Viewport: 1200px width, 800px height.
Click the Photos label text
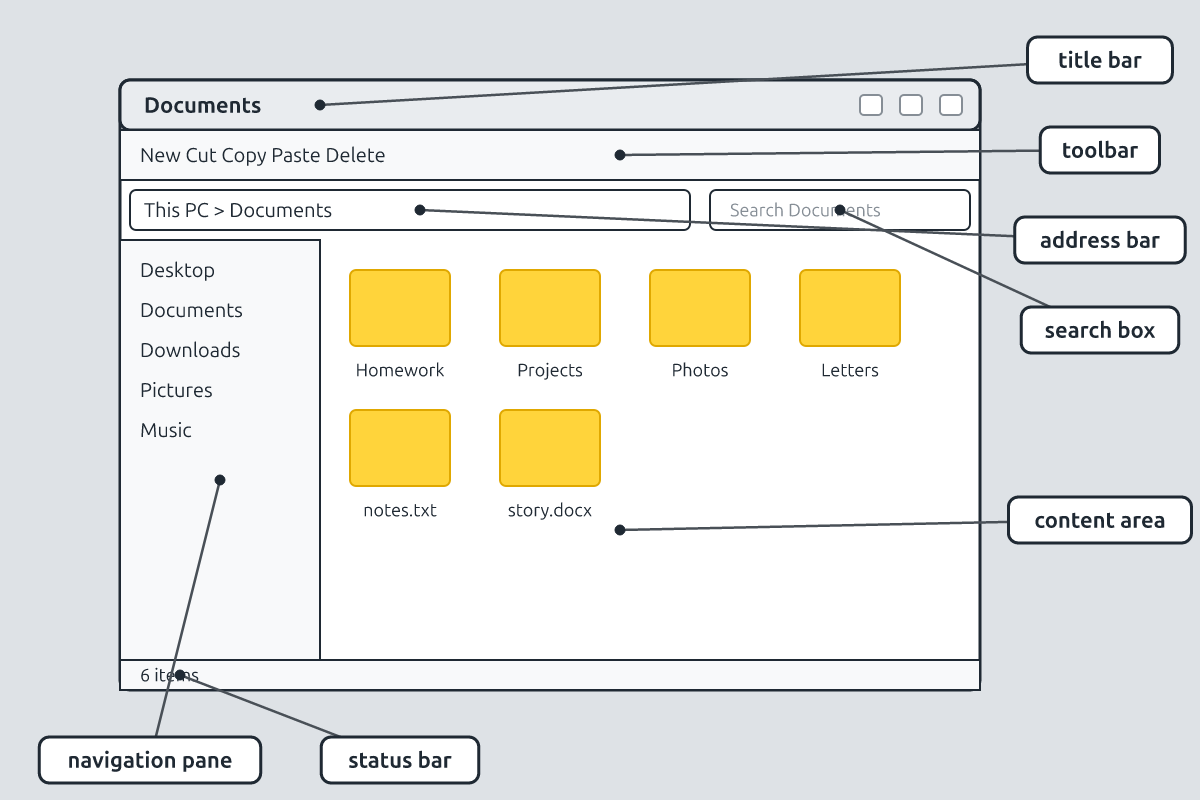(700, 370)
